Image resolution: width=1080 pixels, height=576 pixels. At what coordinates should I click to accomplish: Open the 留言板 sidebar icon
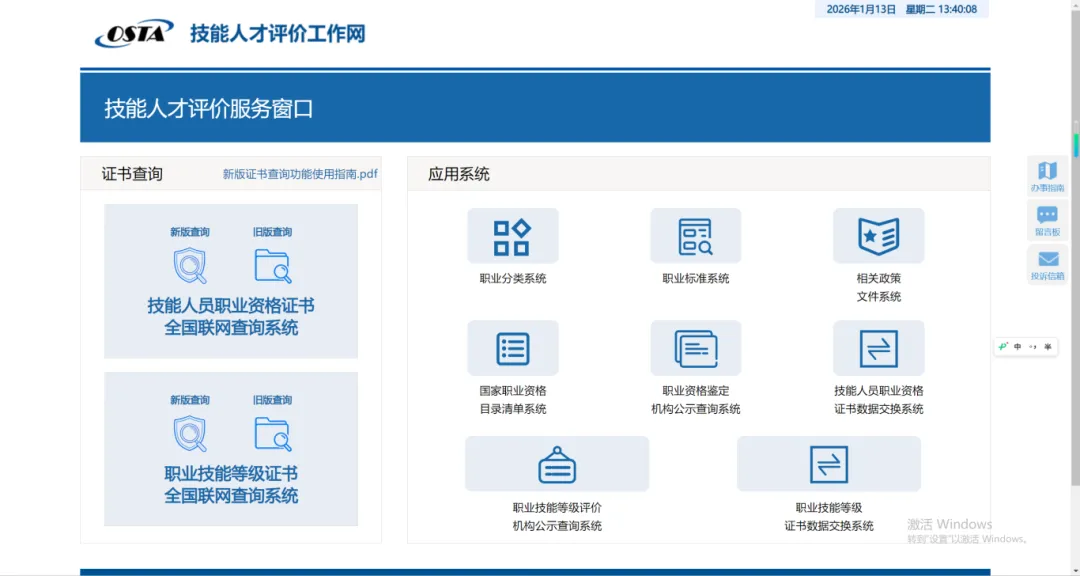pos(1048,220)
